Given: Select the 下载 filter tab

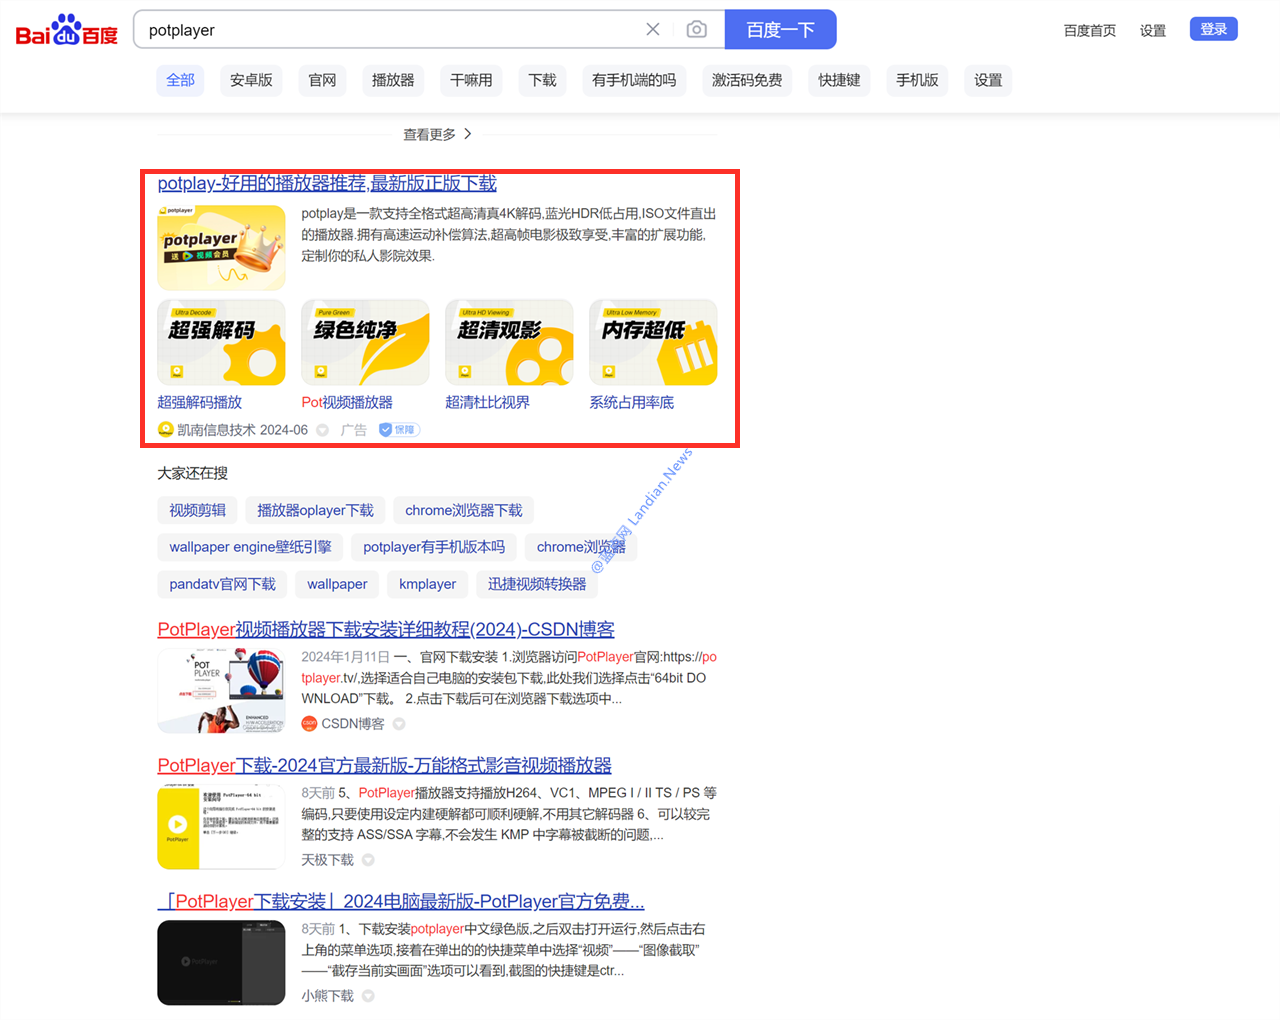Looking at the screenshot, I should pos(542,80).
